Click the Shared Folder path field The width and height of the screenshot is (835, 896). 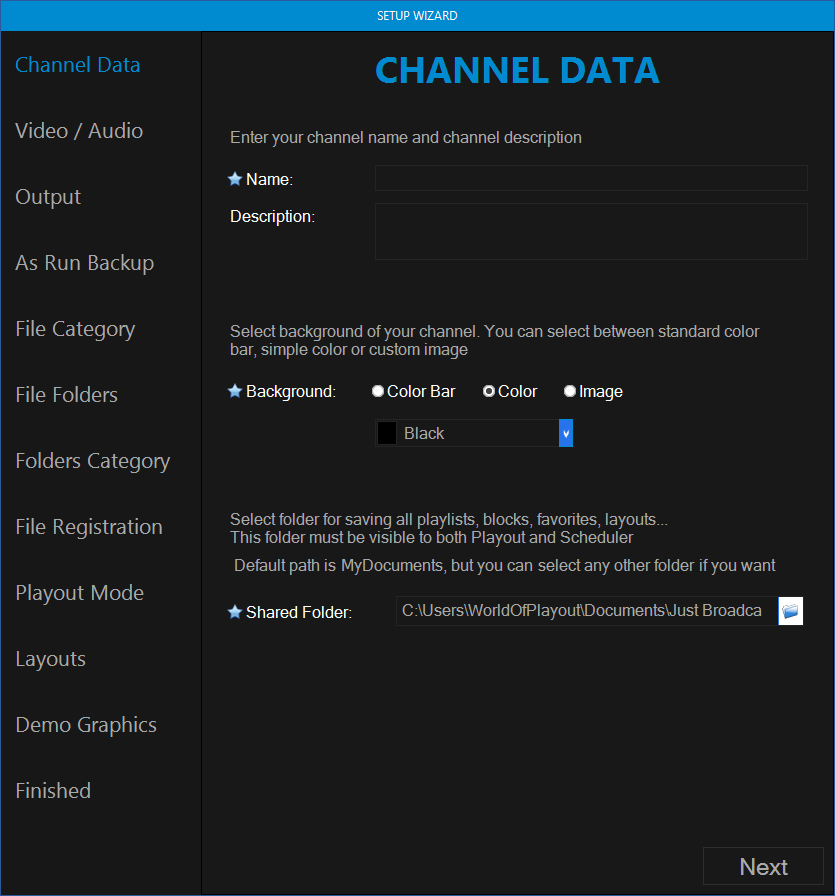[x=585, y=611]
